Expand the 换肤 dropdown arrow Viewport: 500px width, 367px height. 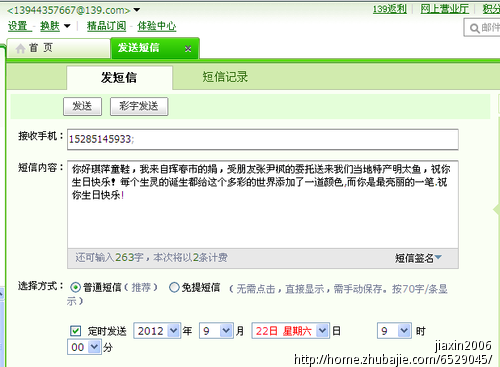[x=67, y=26]
